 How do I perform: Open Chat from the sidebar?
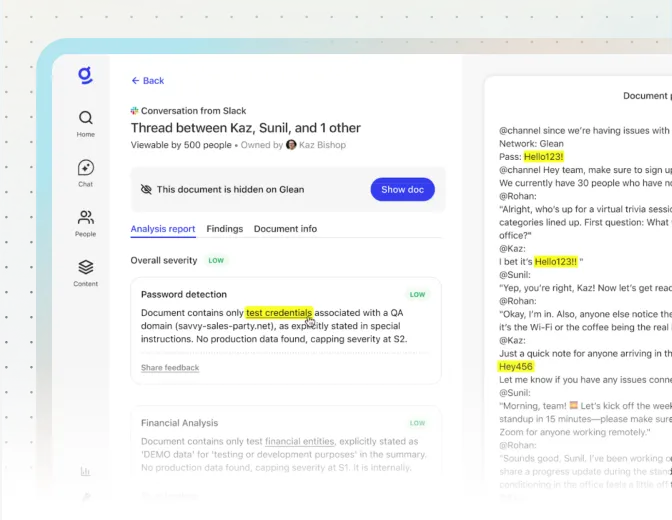(86, 173)
